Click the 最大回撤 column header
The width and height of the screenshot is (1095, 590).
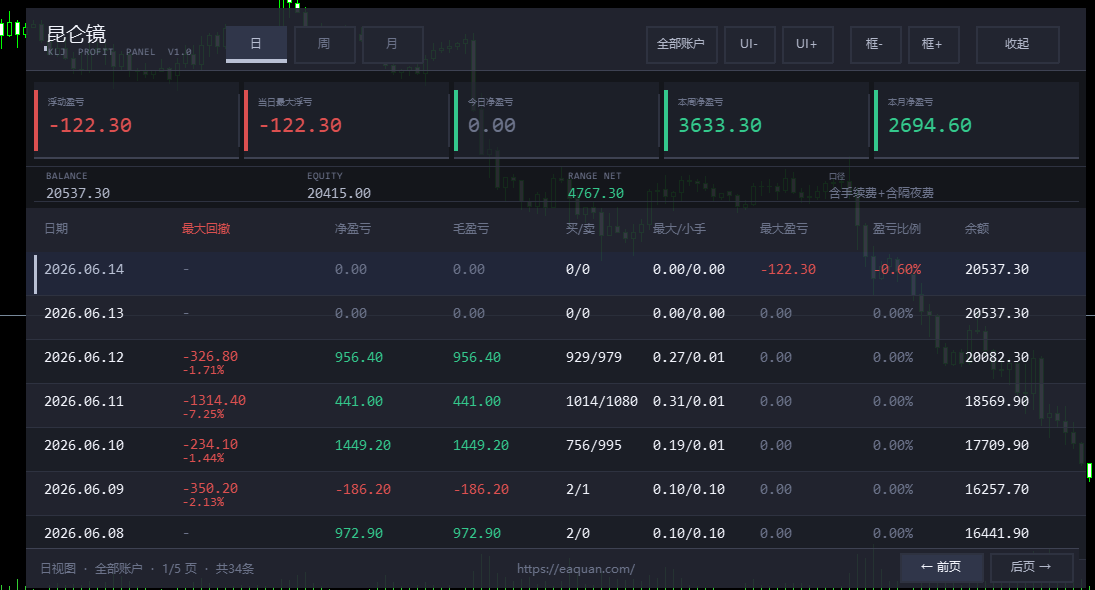[x=206, y=229]
